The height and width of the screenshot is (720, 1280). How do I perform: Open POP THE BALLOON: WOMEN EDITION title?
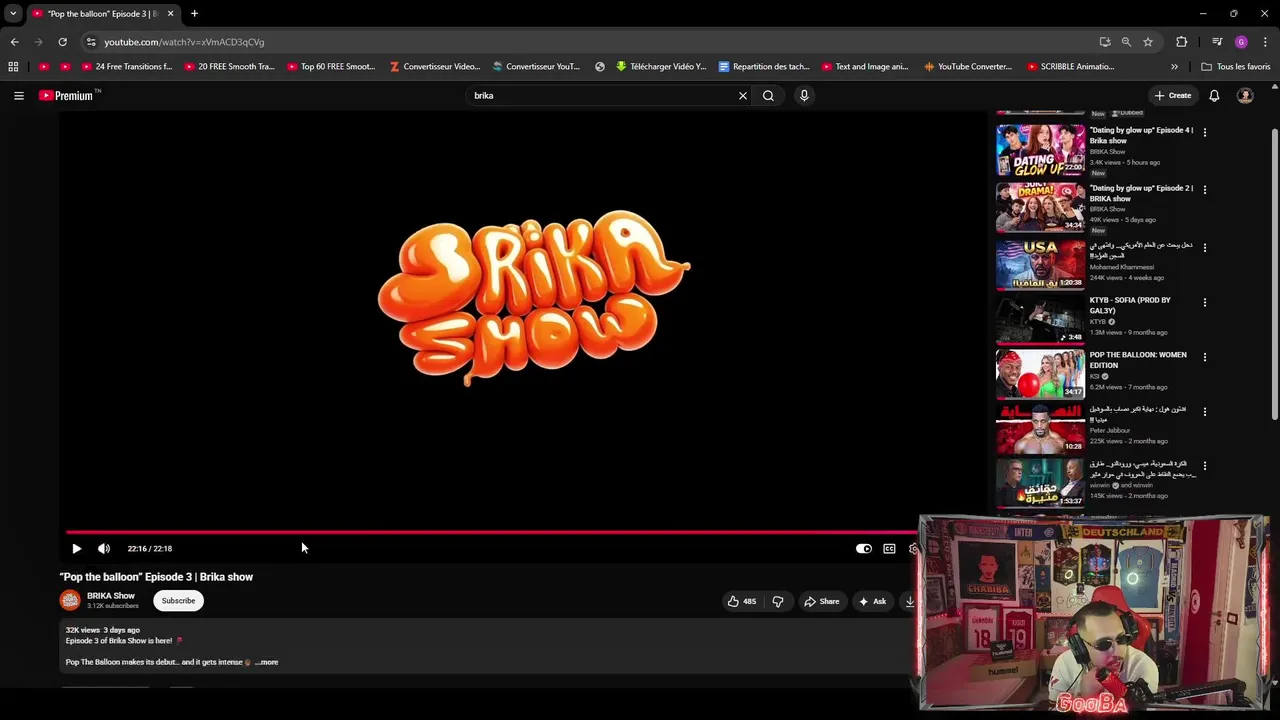pyautogui.click(x=1138, y=360)
